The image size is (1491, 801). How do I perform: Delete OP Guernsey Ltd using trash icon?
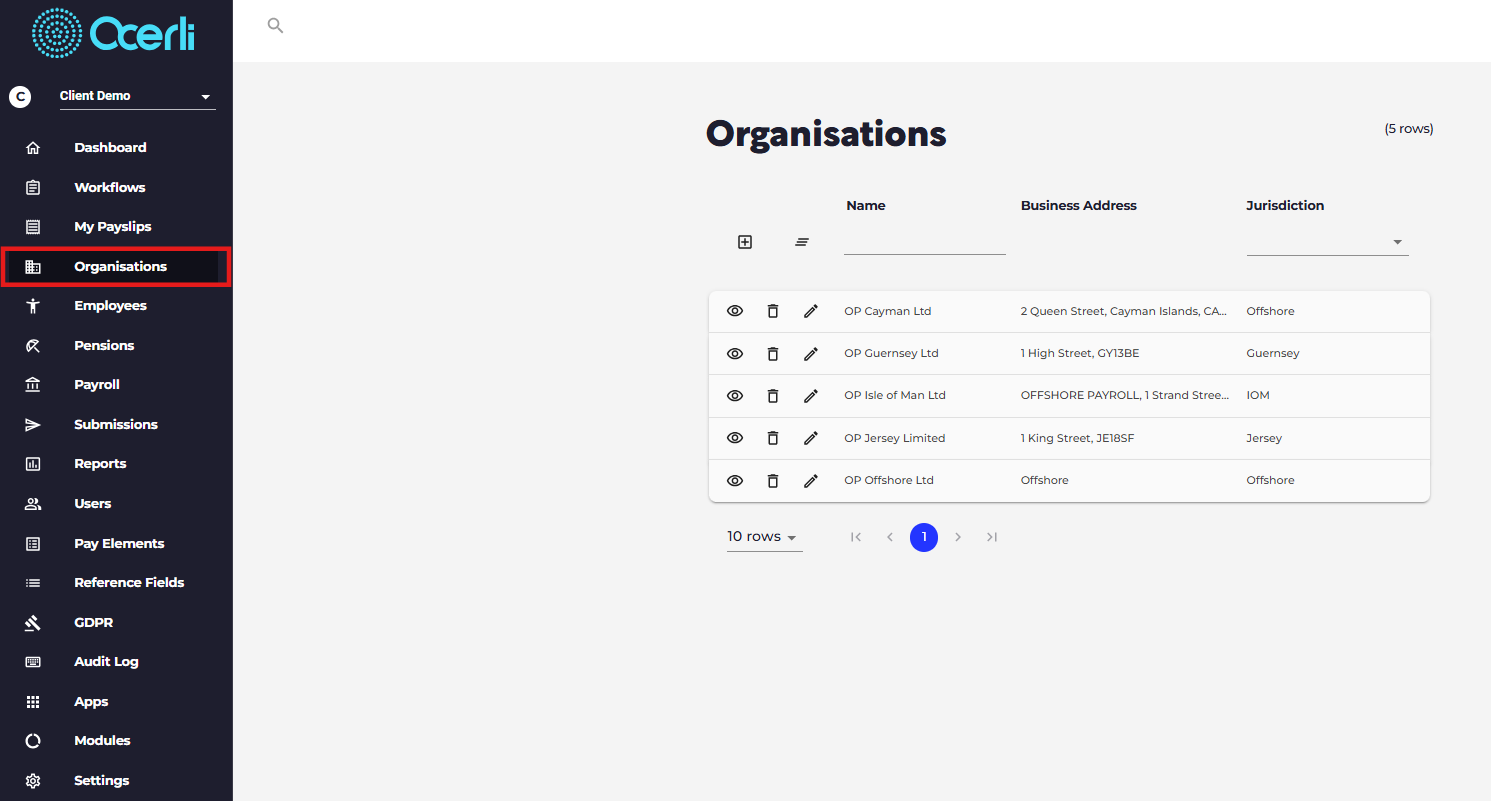click(773, 353)
